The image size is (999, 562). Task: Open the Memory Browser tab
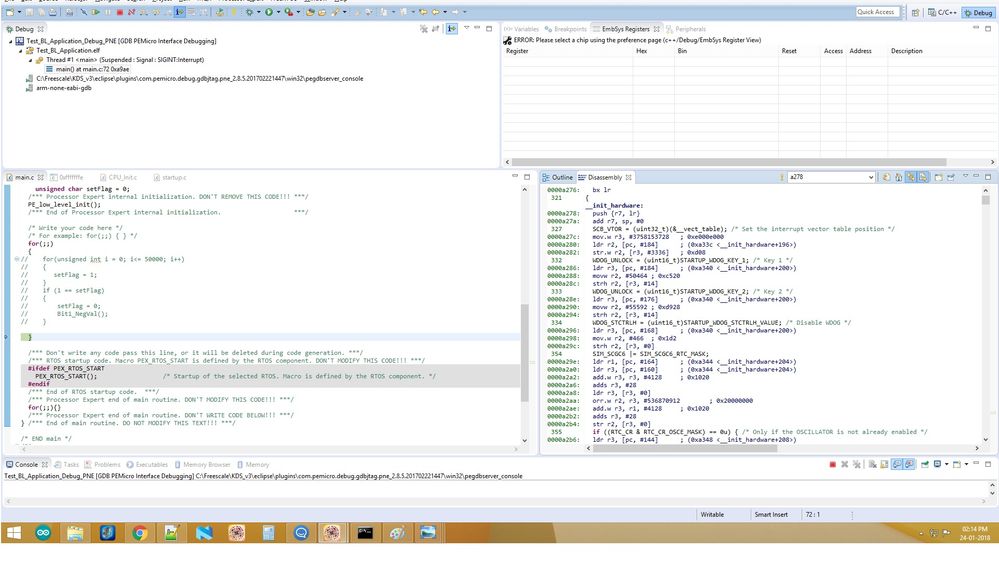click(203, 465)
